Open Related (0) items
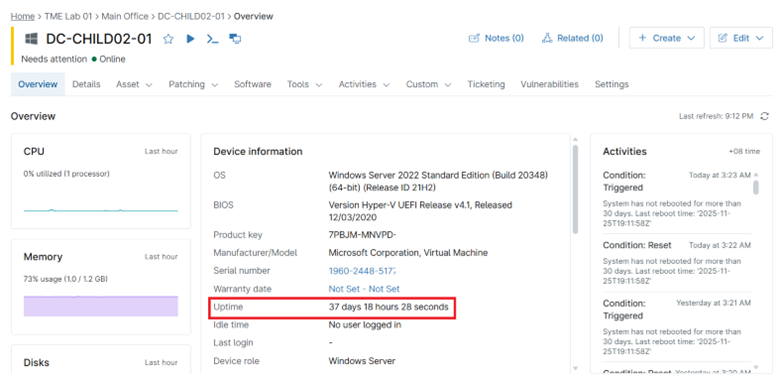The width and height of the screenshot is (780, 379). (573, 38)
